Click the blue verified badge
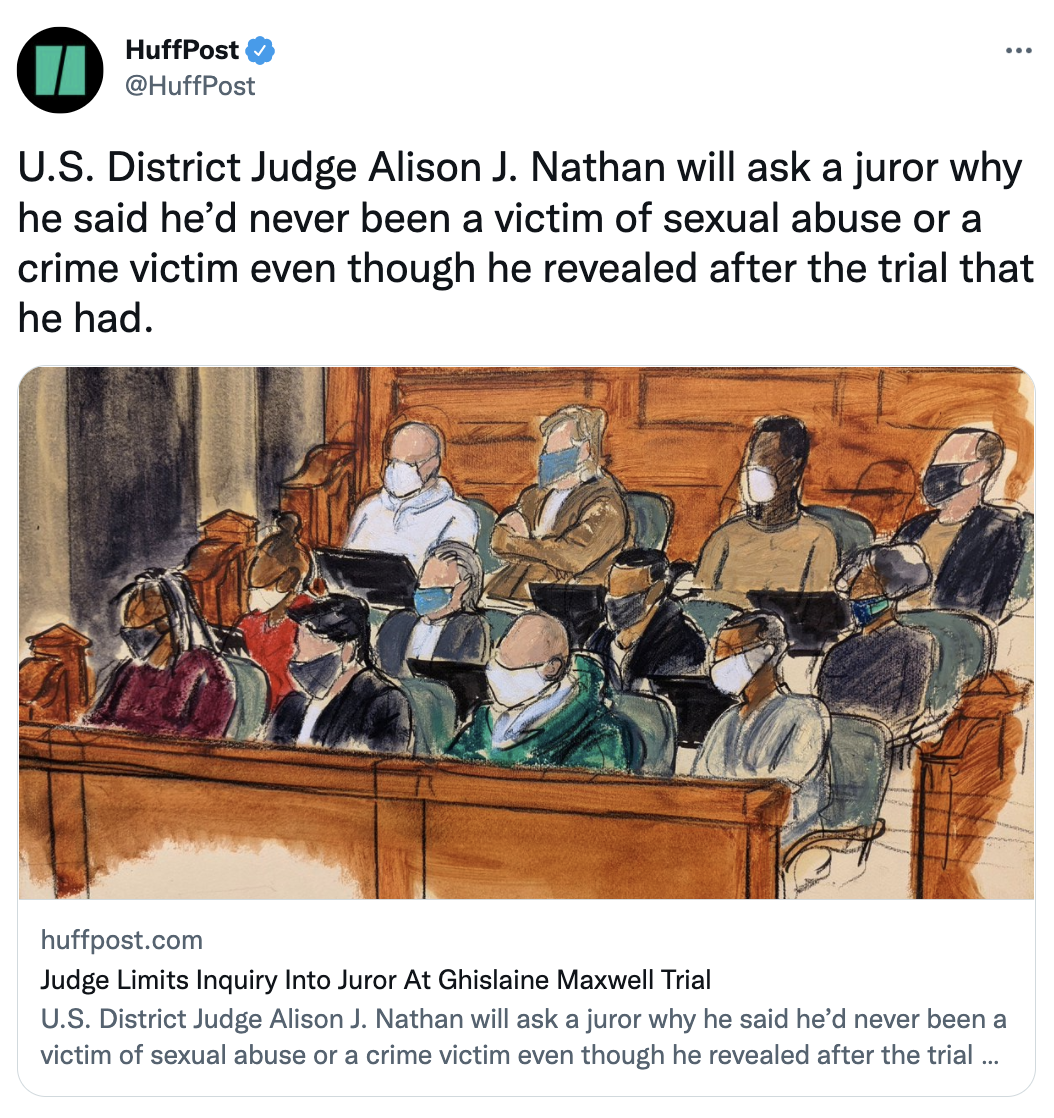The width and height of the screenshot is (1054, 1118). 260,51
